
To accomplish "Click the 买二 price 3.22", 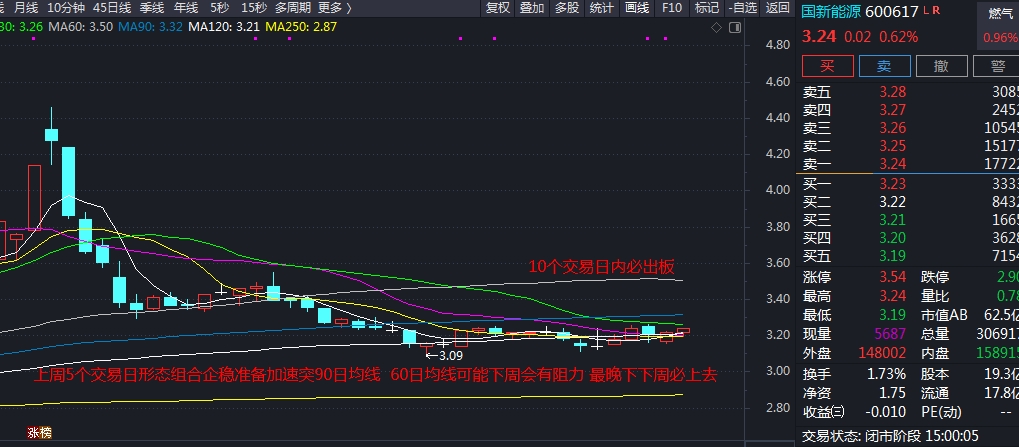I will pyautogui.click(x=892, y=202).
